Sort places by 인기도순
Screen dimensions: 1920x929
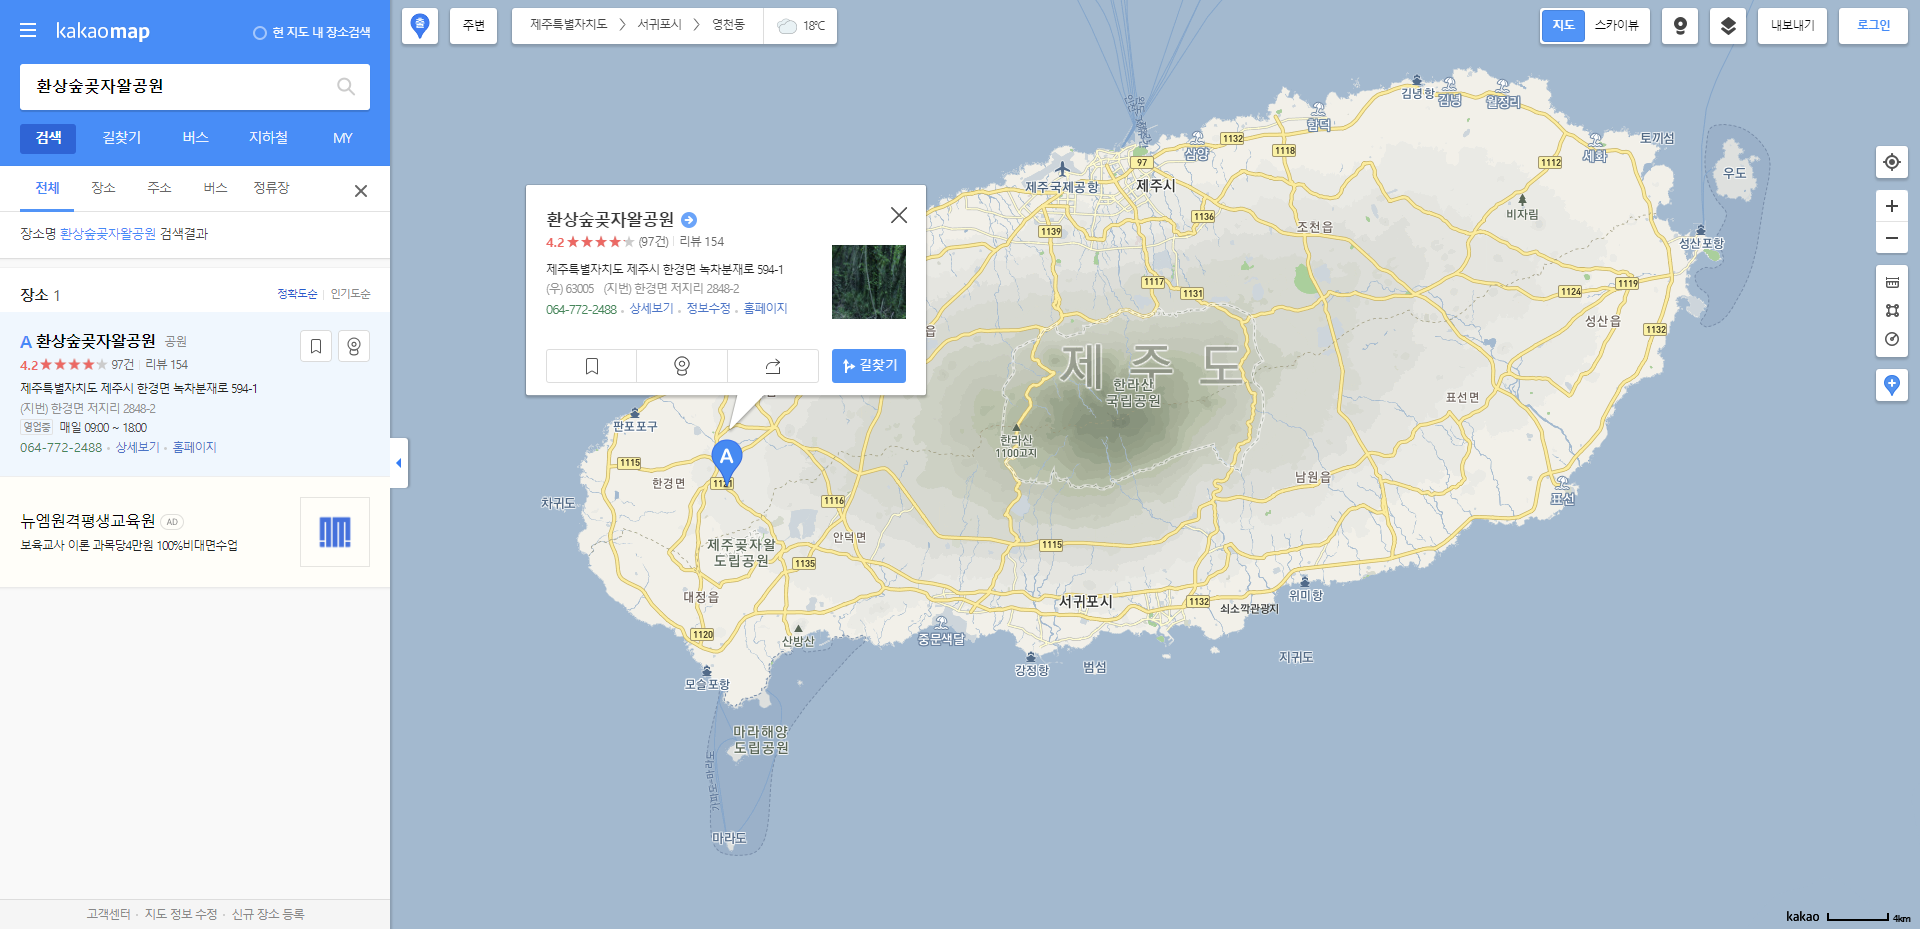coord(350,294)
